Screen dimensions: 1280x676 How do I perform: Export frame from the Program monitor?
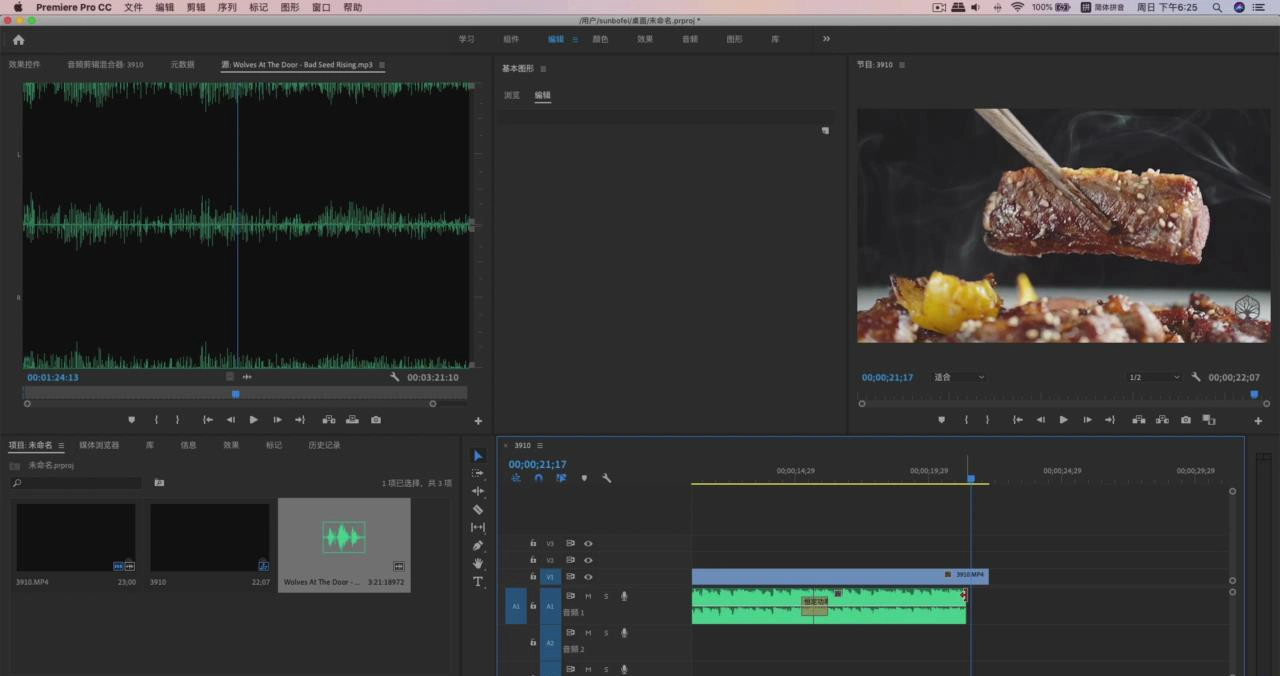[1186, 420]
